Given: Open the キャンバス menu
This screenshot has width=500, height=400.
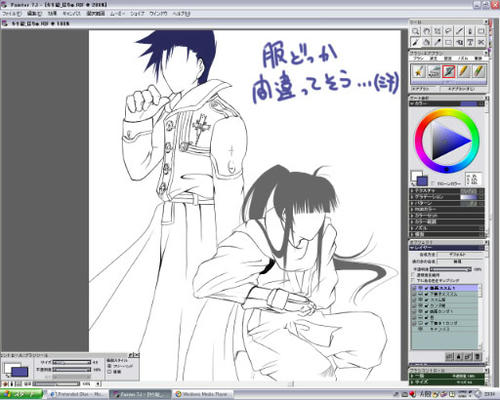Looking at the screenshot, I should point(72,14).
